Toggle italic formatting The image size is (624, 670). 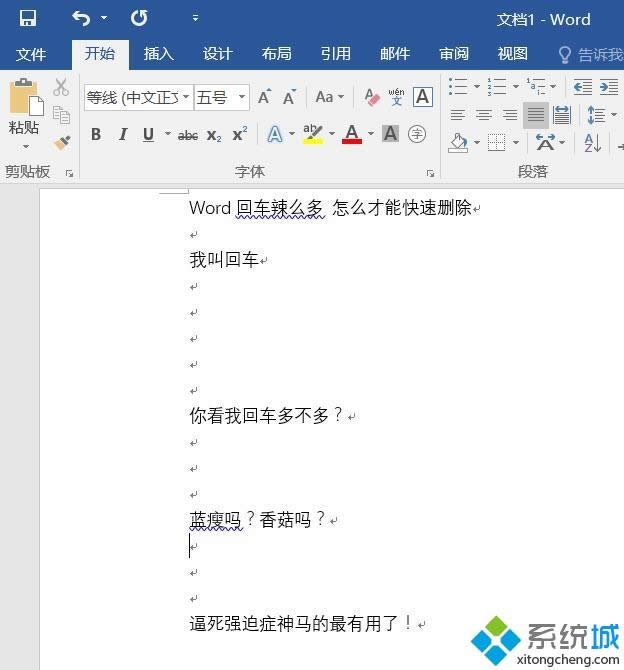tap(123, 135)
